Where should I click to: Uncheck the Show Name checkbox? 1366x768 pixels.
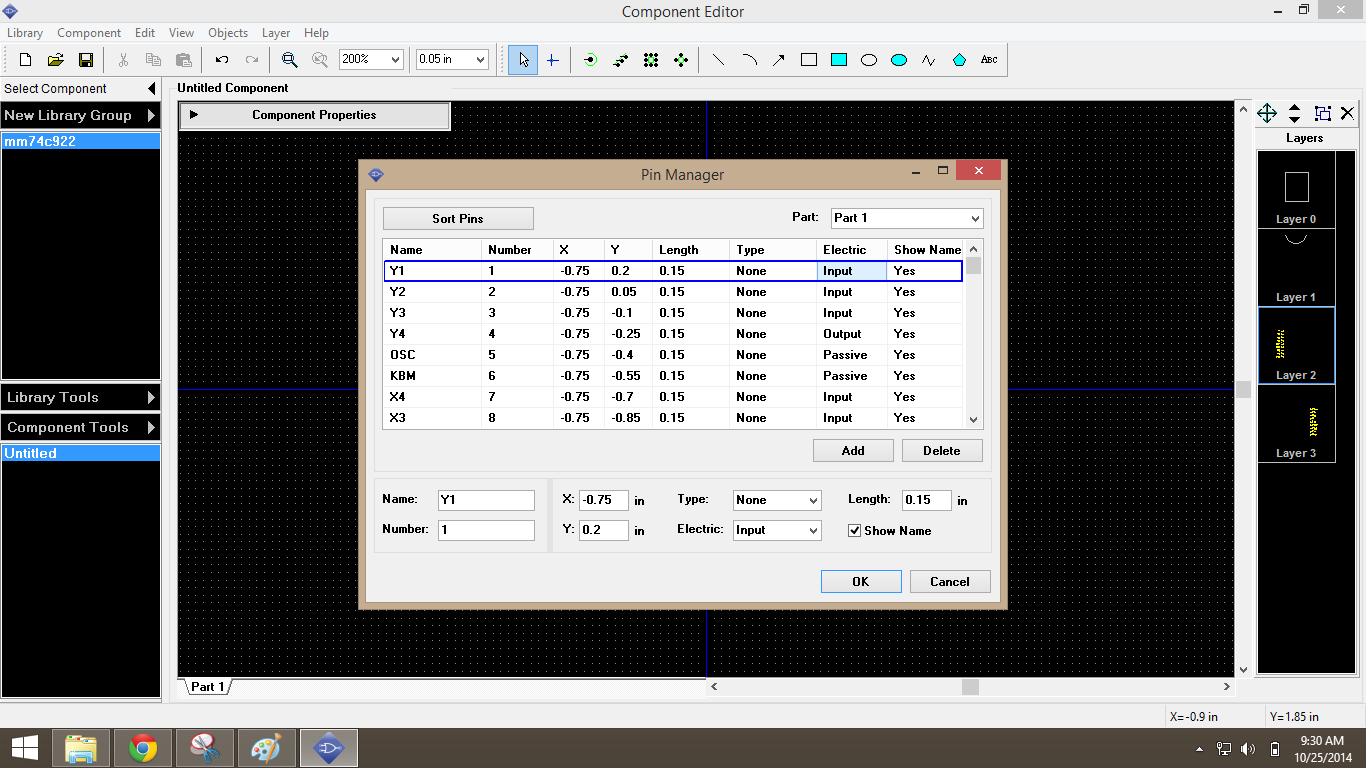855,531
